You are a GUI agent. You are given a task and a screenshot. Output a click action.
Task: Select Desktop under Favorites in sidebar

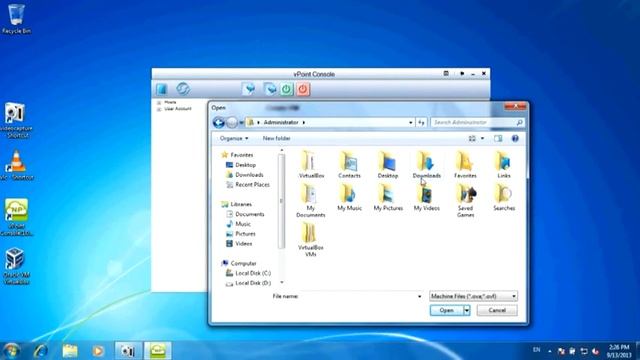tap(241, 165)
